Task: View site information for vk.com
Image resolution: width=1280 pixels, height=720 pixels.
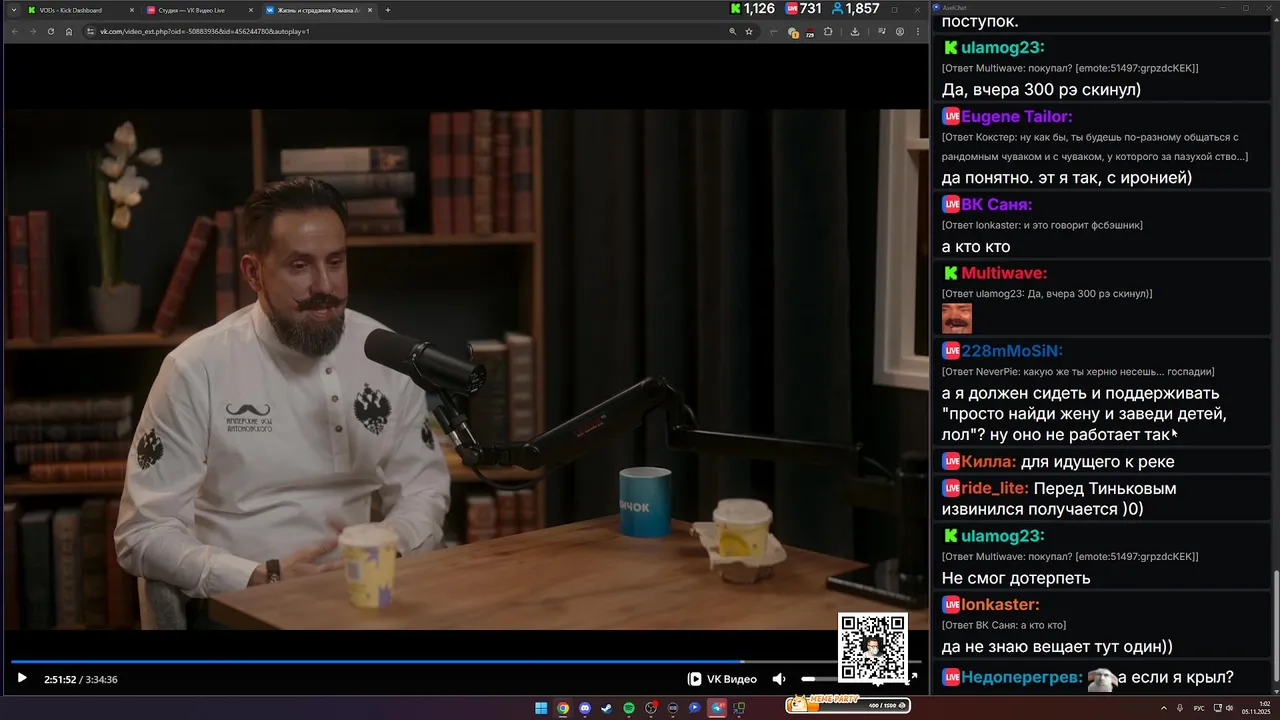Action: [x=91, y=31]
